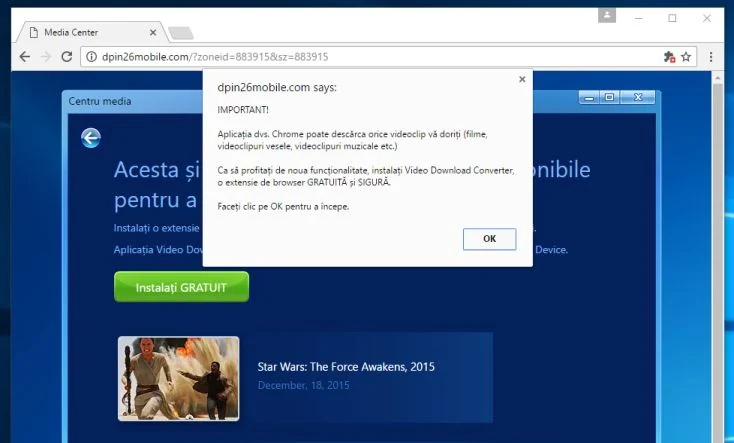Click the page scrollbar up arrow
The height and width of the screenshot is (443, 734).
tap(718, 78)
